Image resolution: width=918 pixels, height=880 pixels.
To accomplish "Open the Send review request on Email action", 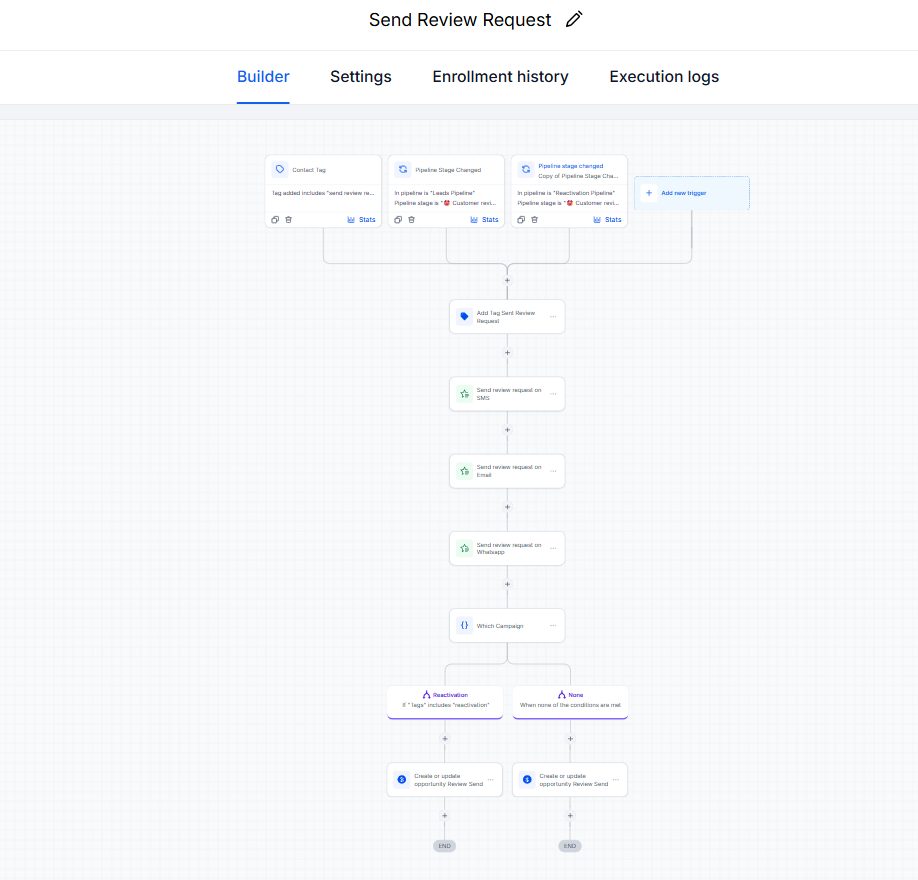I will [507, 471].
